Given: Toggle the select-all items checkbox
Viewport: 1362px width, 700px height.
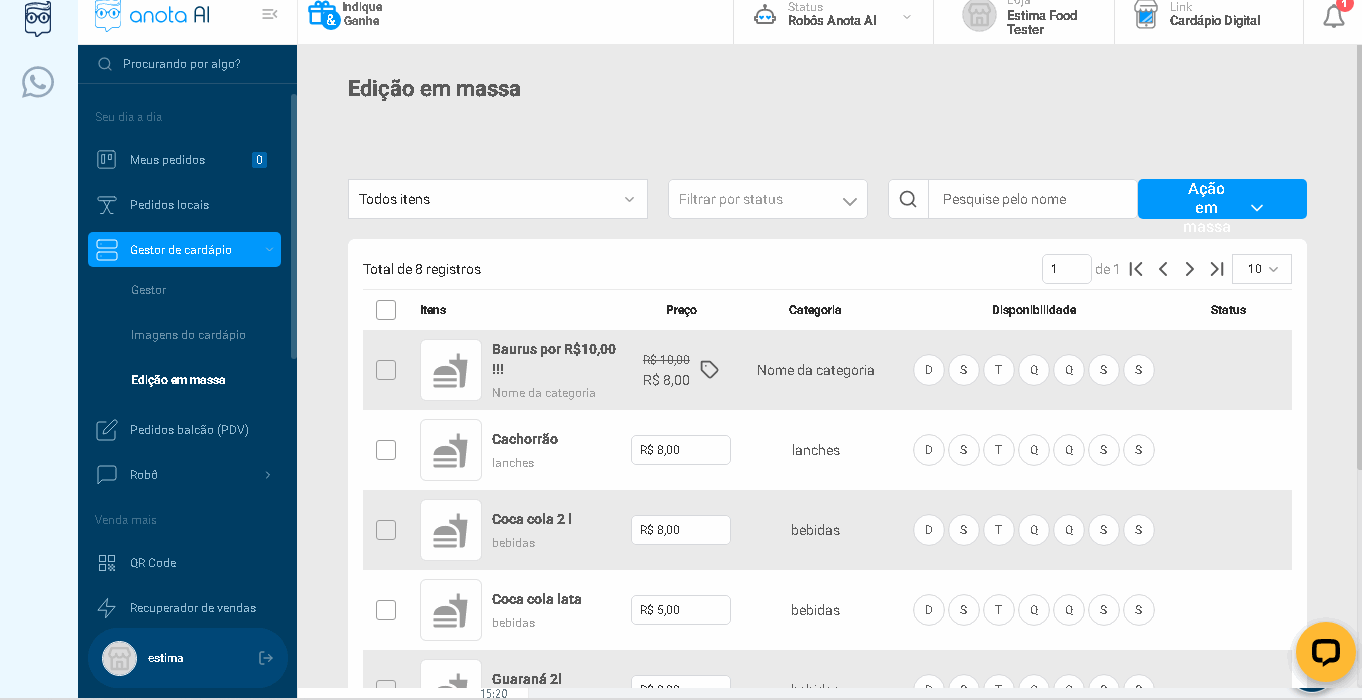Looking at the screenshot, I should [x=386, y=310].
